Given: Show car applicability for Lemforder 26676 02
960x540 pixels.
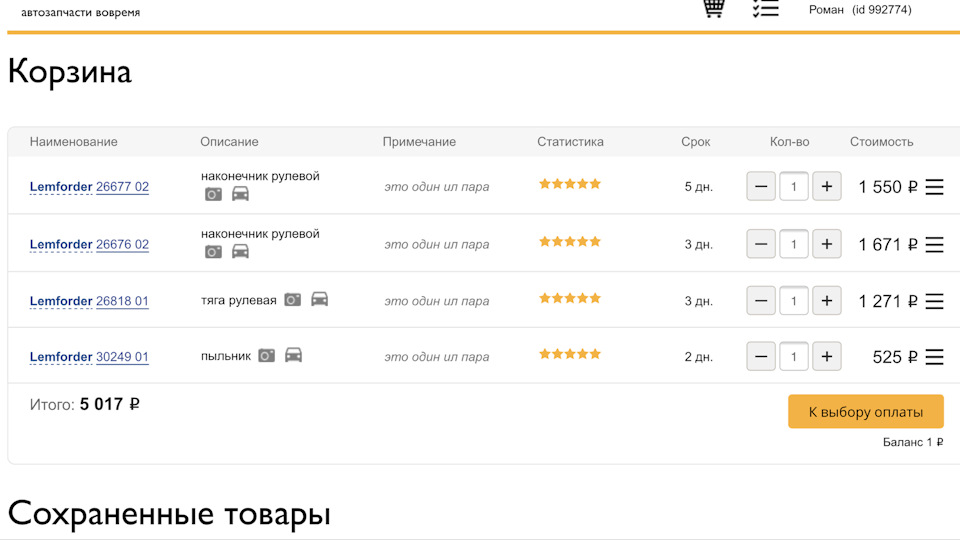Looking at the screenshot, I should (x=240, y=252).
